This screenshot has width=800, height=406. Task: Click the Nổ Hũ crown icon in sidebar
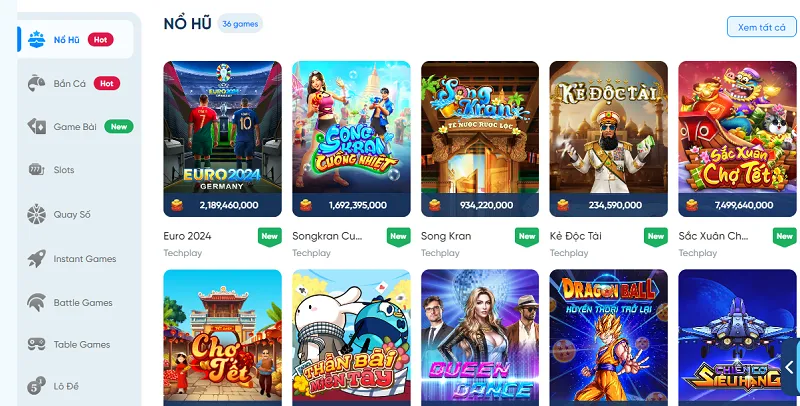(x=36, y=39)
